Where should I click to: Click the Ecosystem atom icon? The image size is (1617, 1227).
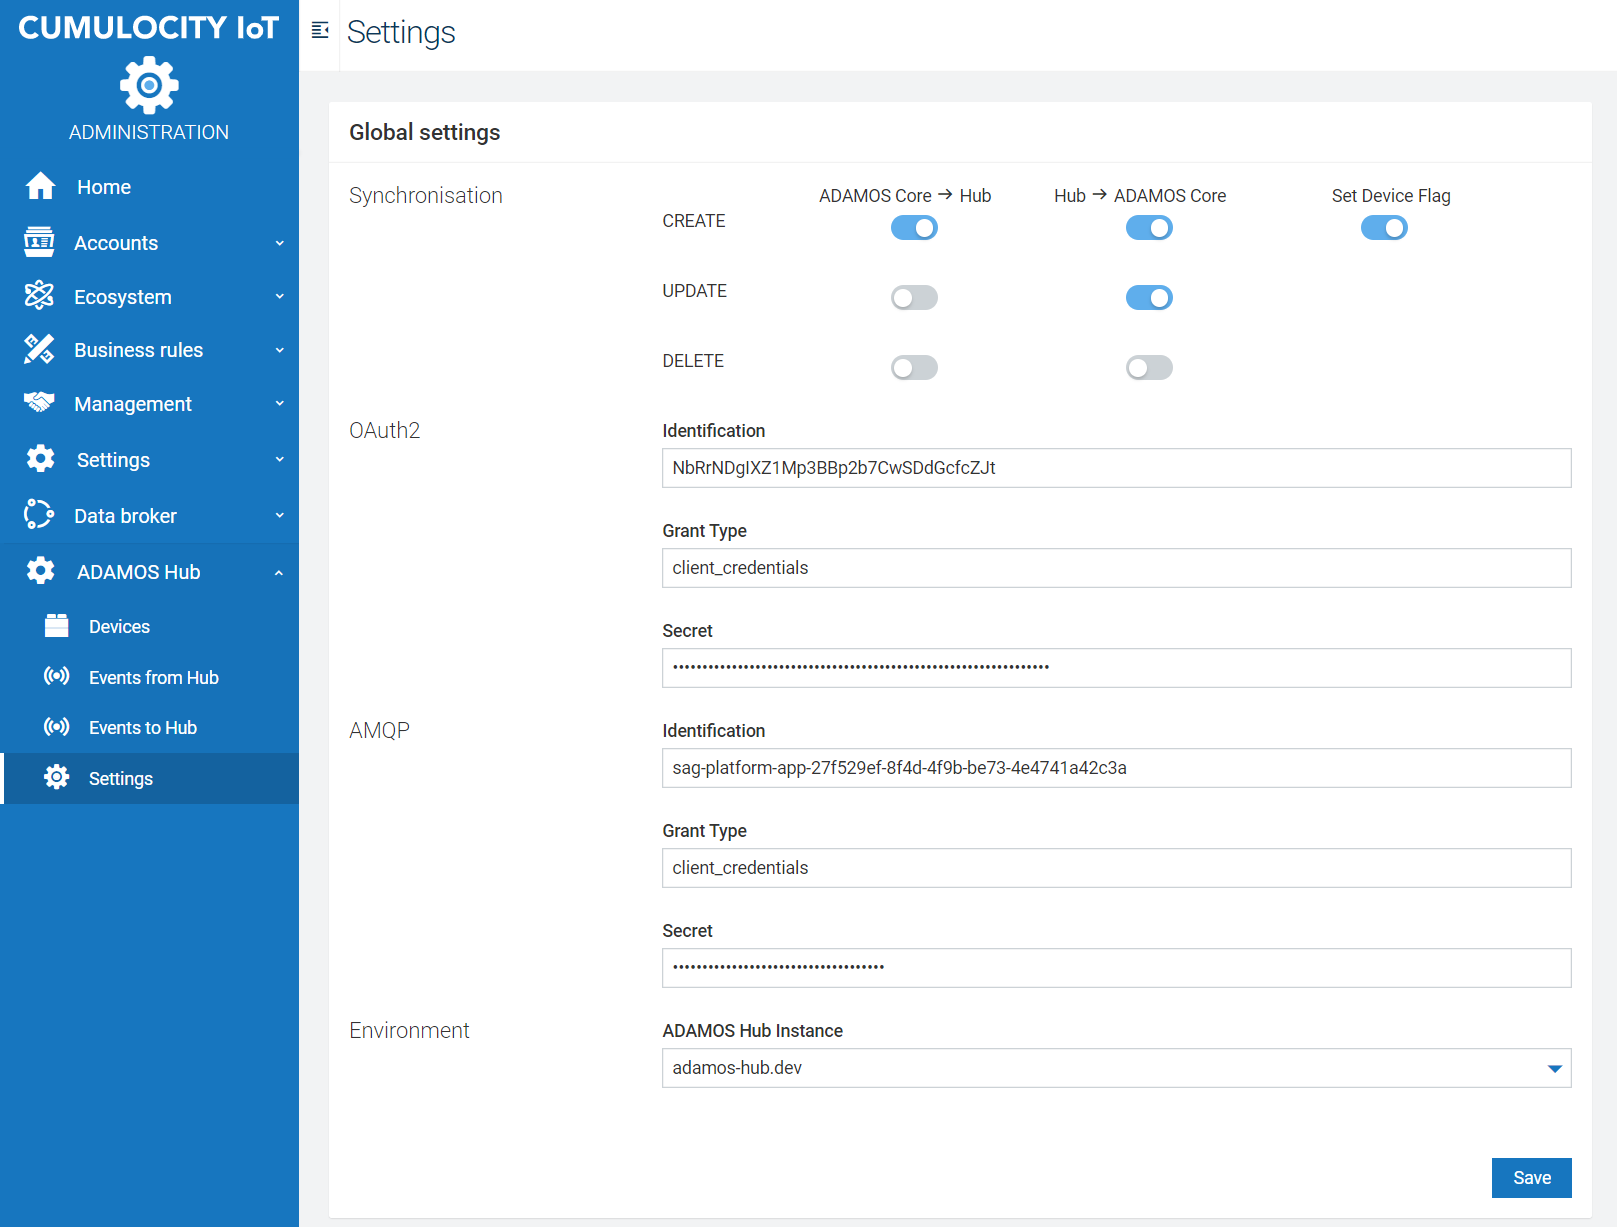coord(39,295)
